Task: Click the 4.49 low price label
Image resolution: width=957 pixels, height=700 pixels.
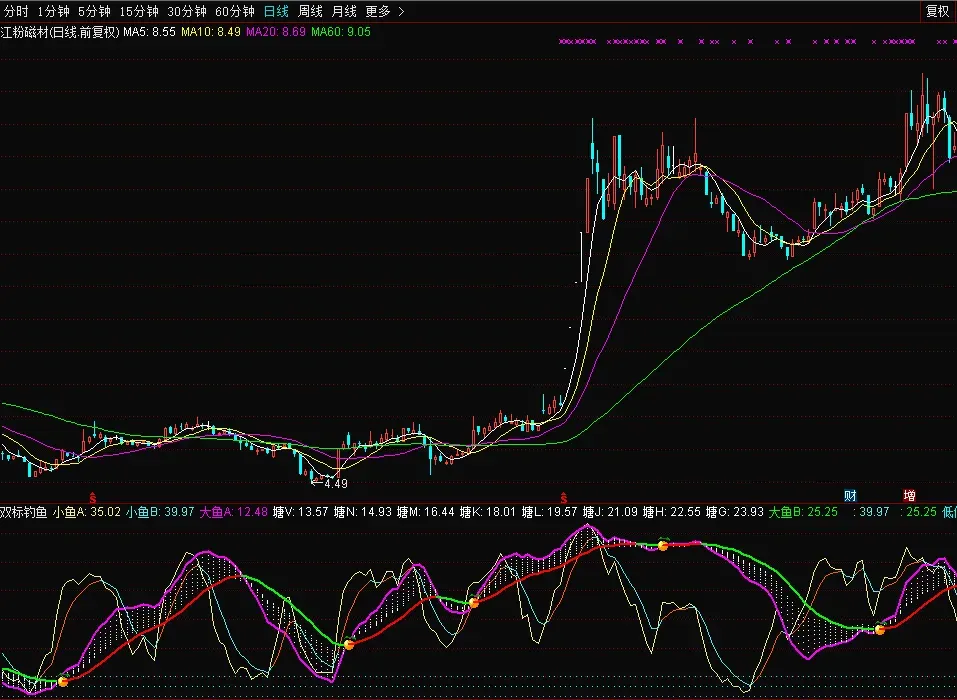Action: (x=336, y=483)
